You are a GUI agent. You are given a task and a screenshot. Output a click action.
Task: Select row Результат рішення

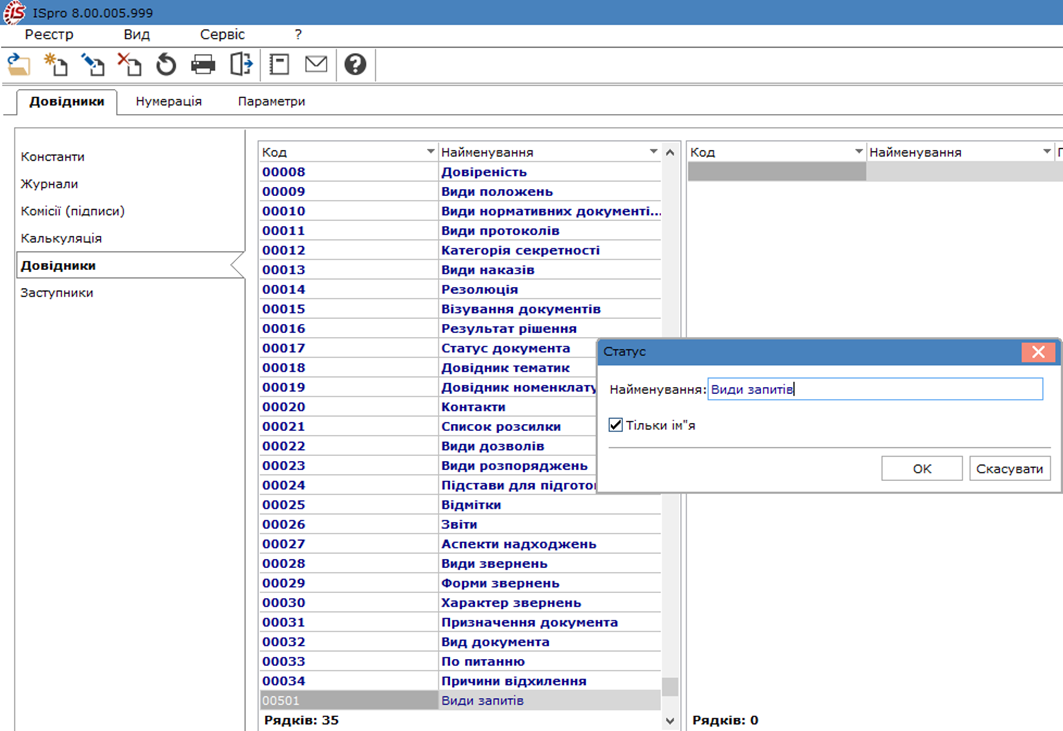click(460, 329)
